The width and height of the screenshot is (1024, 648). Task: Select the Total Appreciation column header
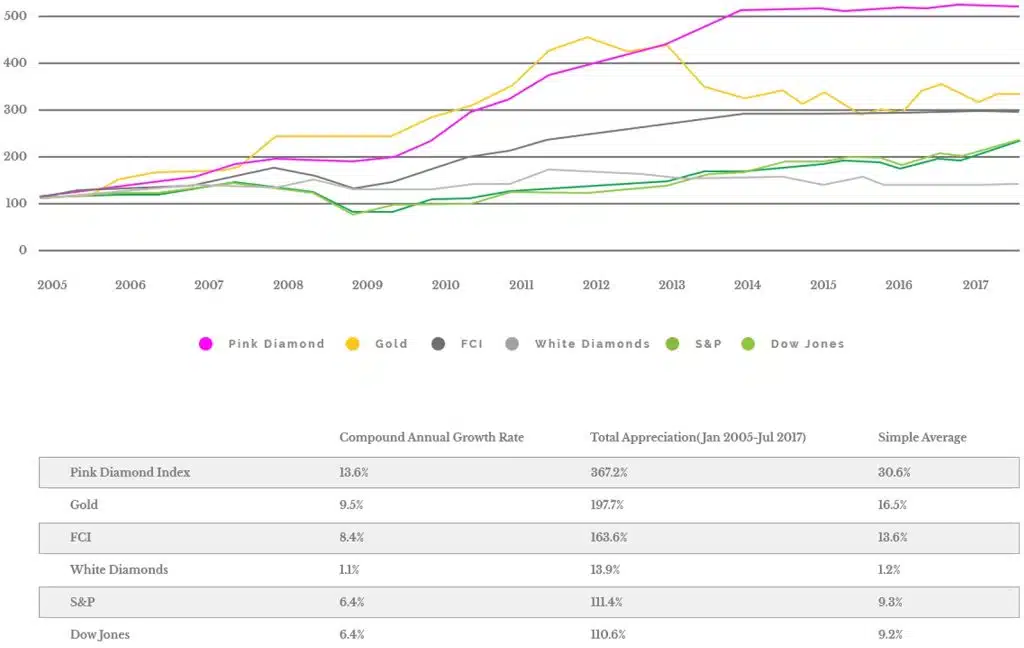point(698,438)
